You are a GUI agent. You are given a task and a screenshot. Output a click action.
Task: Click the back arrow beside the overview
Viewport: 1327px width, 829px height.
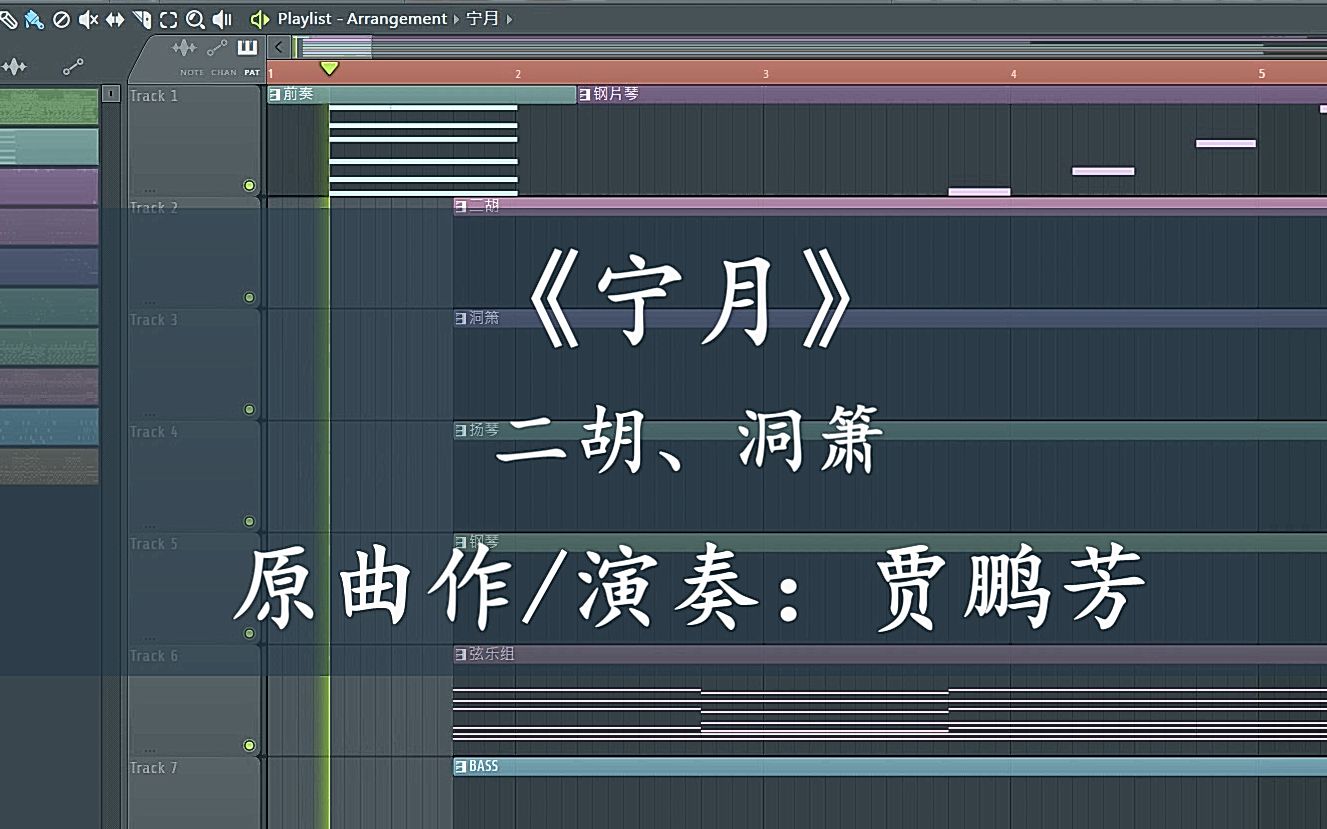[x=279, y=46]
